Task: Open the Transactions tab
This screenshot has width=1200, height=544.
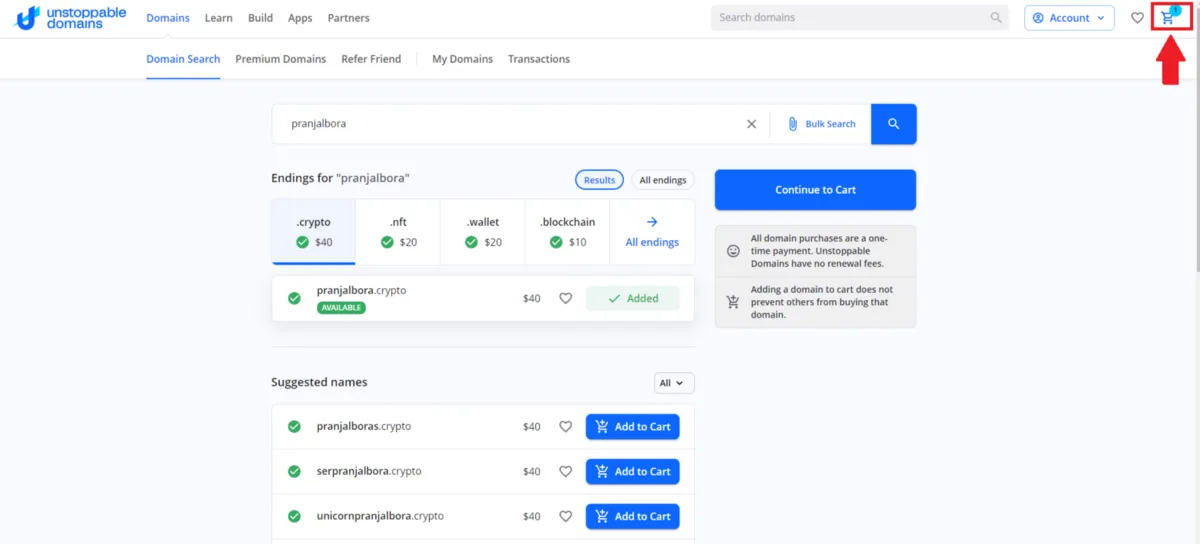Action: pyautogui.click(x=539, y=59)
